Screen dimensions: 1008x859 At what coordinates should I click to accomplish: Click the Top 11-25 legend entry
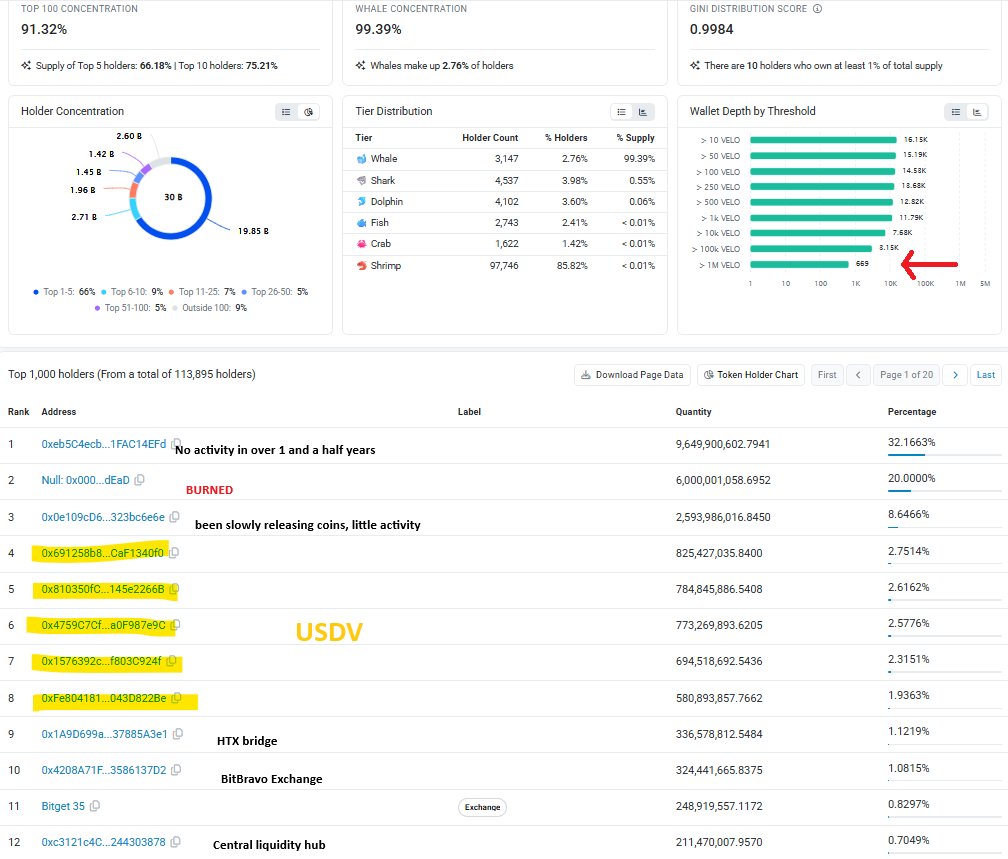202,292
